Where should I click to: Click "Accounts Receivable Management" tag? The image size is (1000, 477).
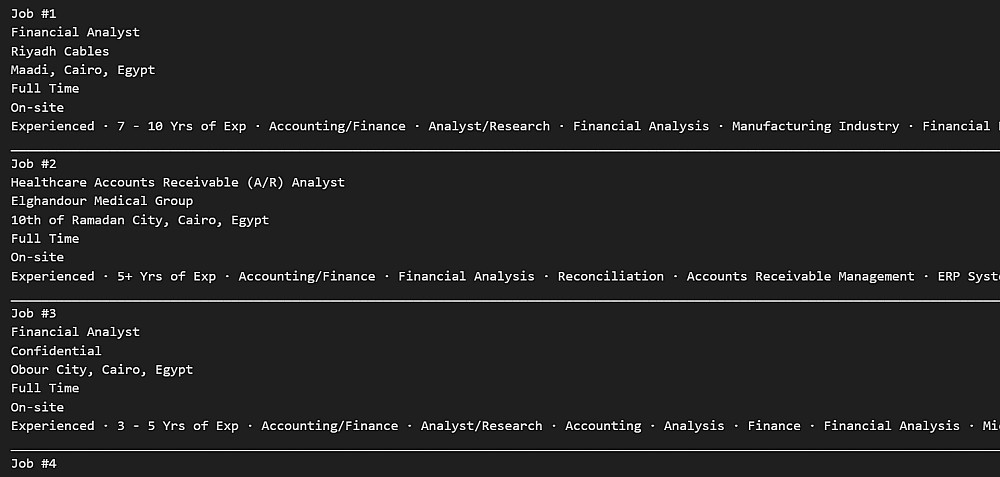800,276
